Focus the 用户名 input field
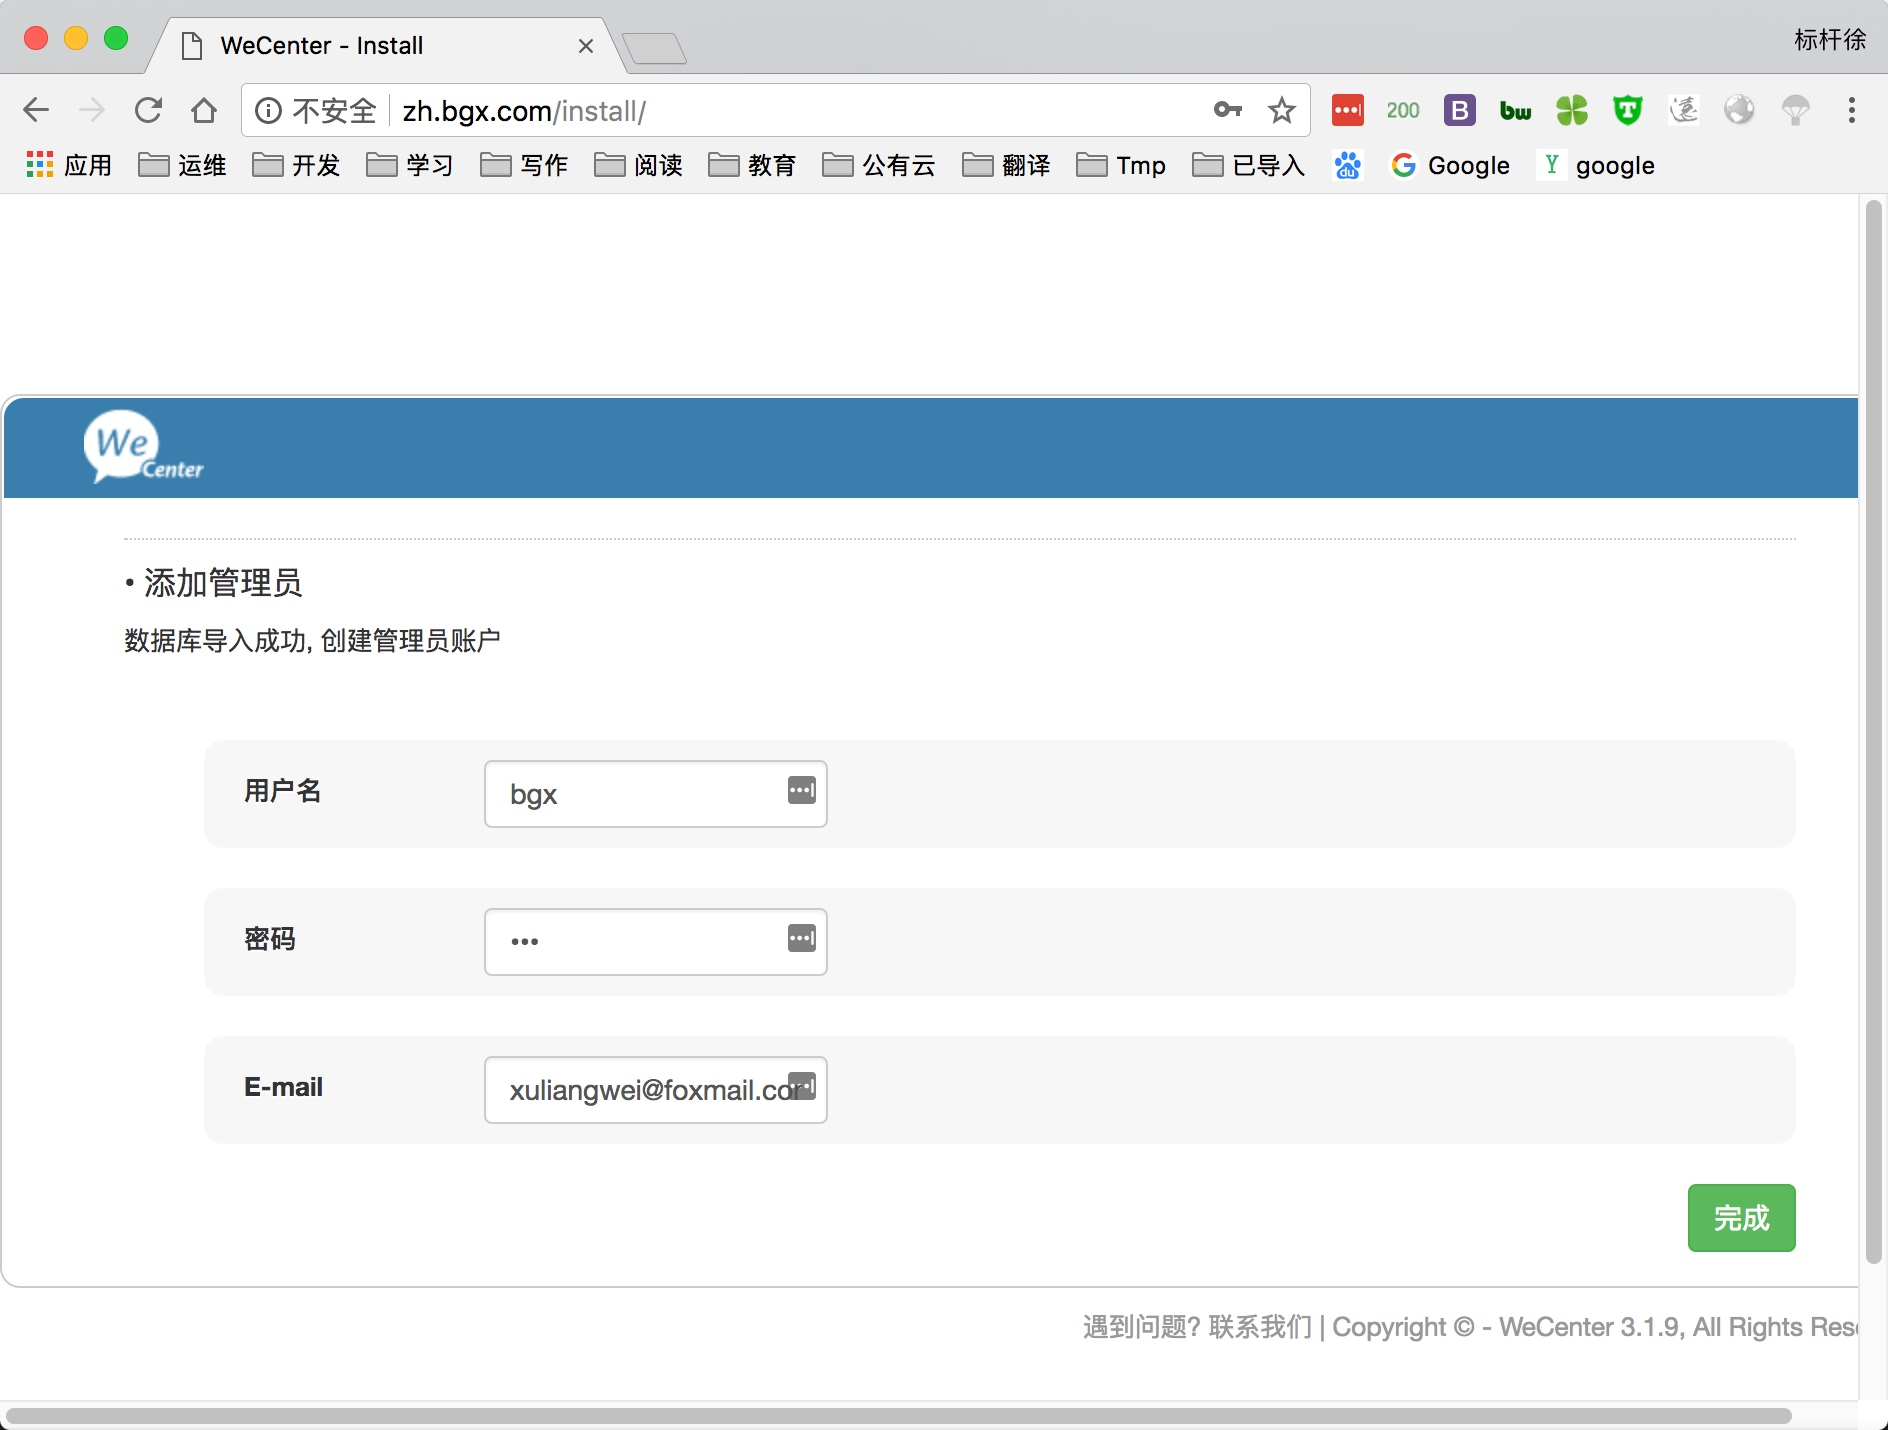Screen dimensions: 1888x1430 pos(655,794)
